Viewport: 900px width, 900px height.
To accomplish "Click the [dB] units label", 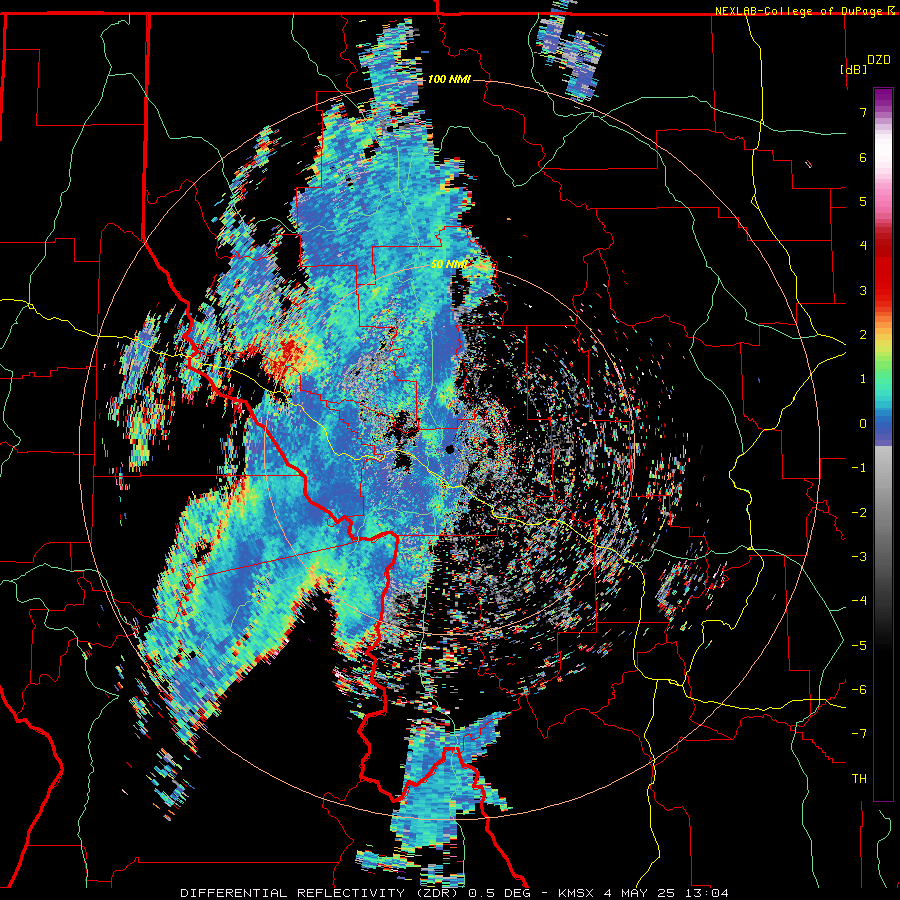I will coord(853,69).
